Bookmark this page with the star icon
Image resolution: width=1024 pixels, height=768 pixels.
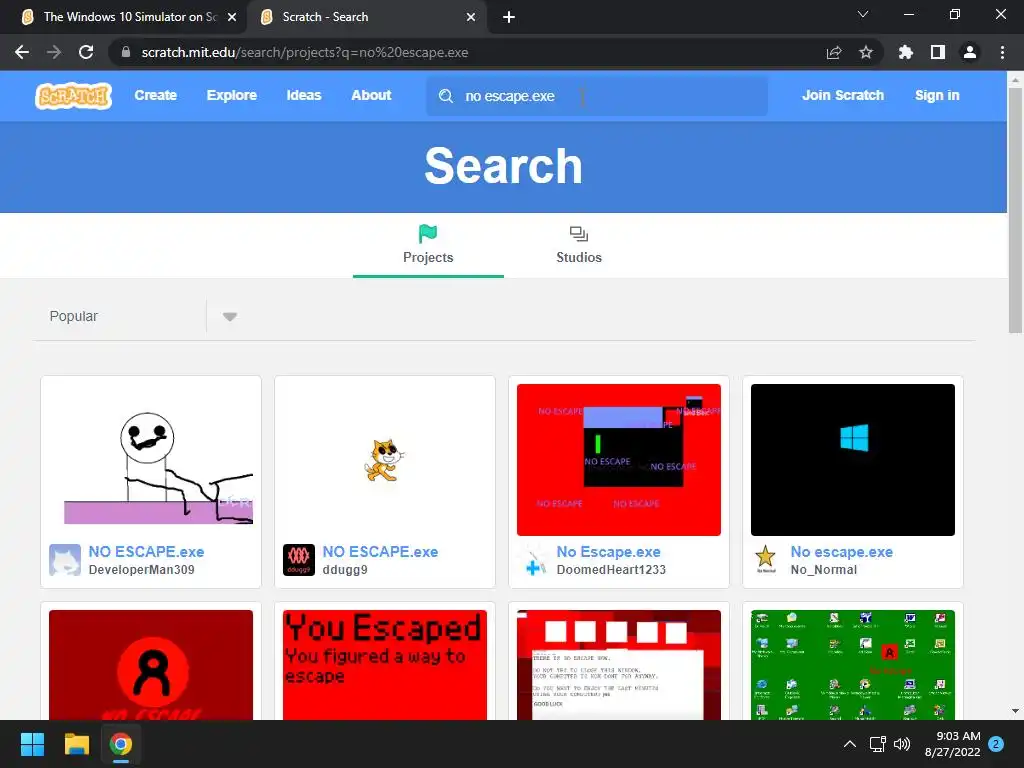point(866,52)
